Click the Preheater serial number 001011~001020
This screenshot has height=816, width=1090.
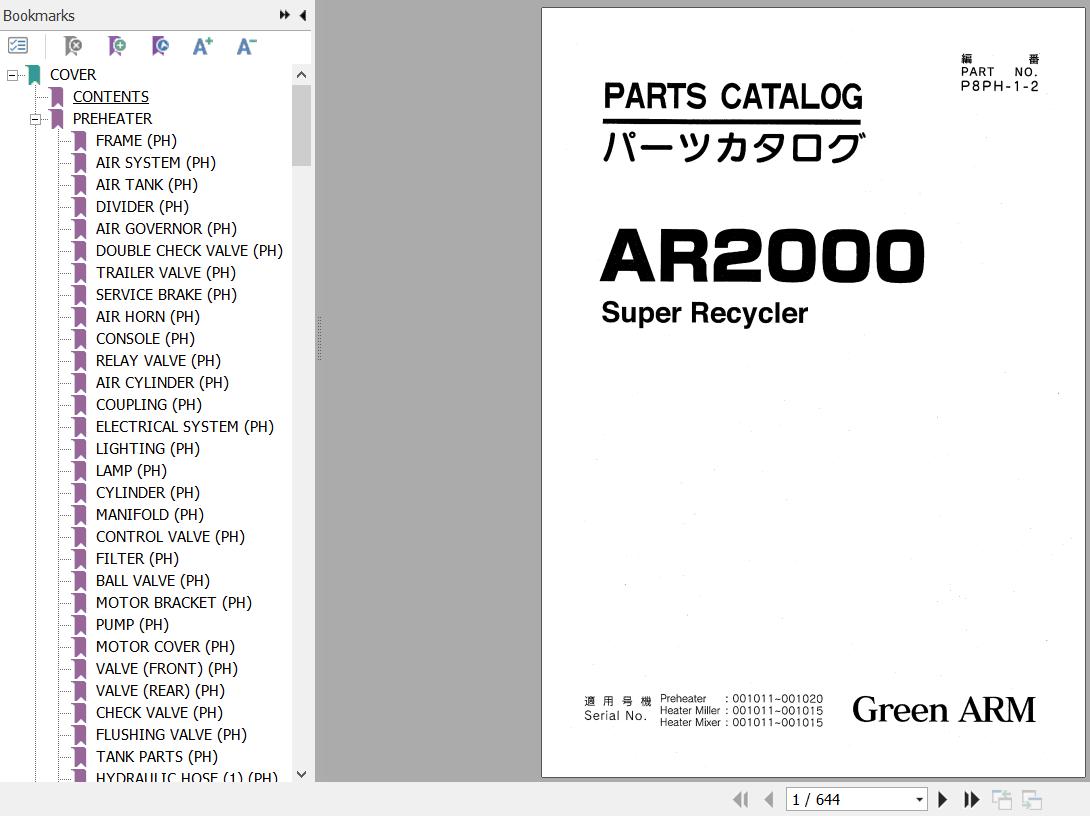pos(778,699)
